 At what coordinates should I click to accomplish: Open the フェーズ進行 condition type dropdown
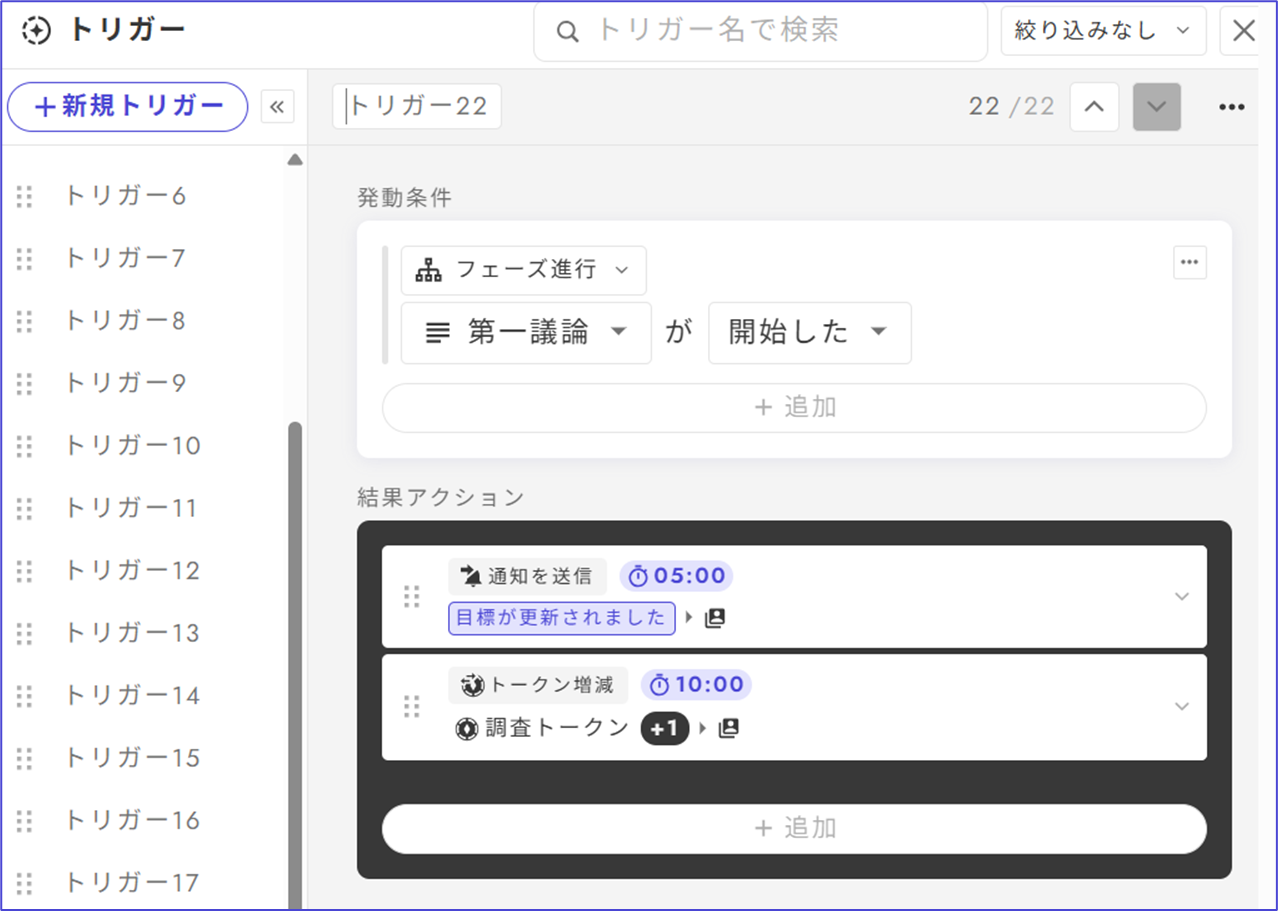pos(523,270)
